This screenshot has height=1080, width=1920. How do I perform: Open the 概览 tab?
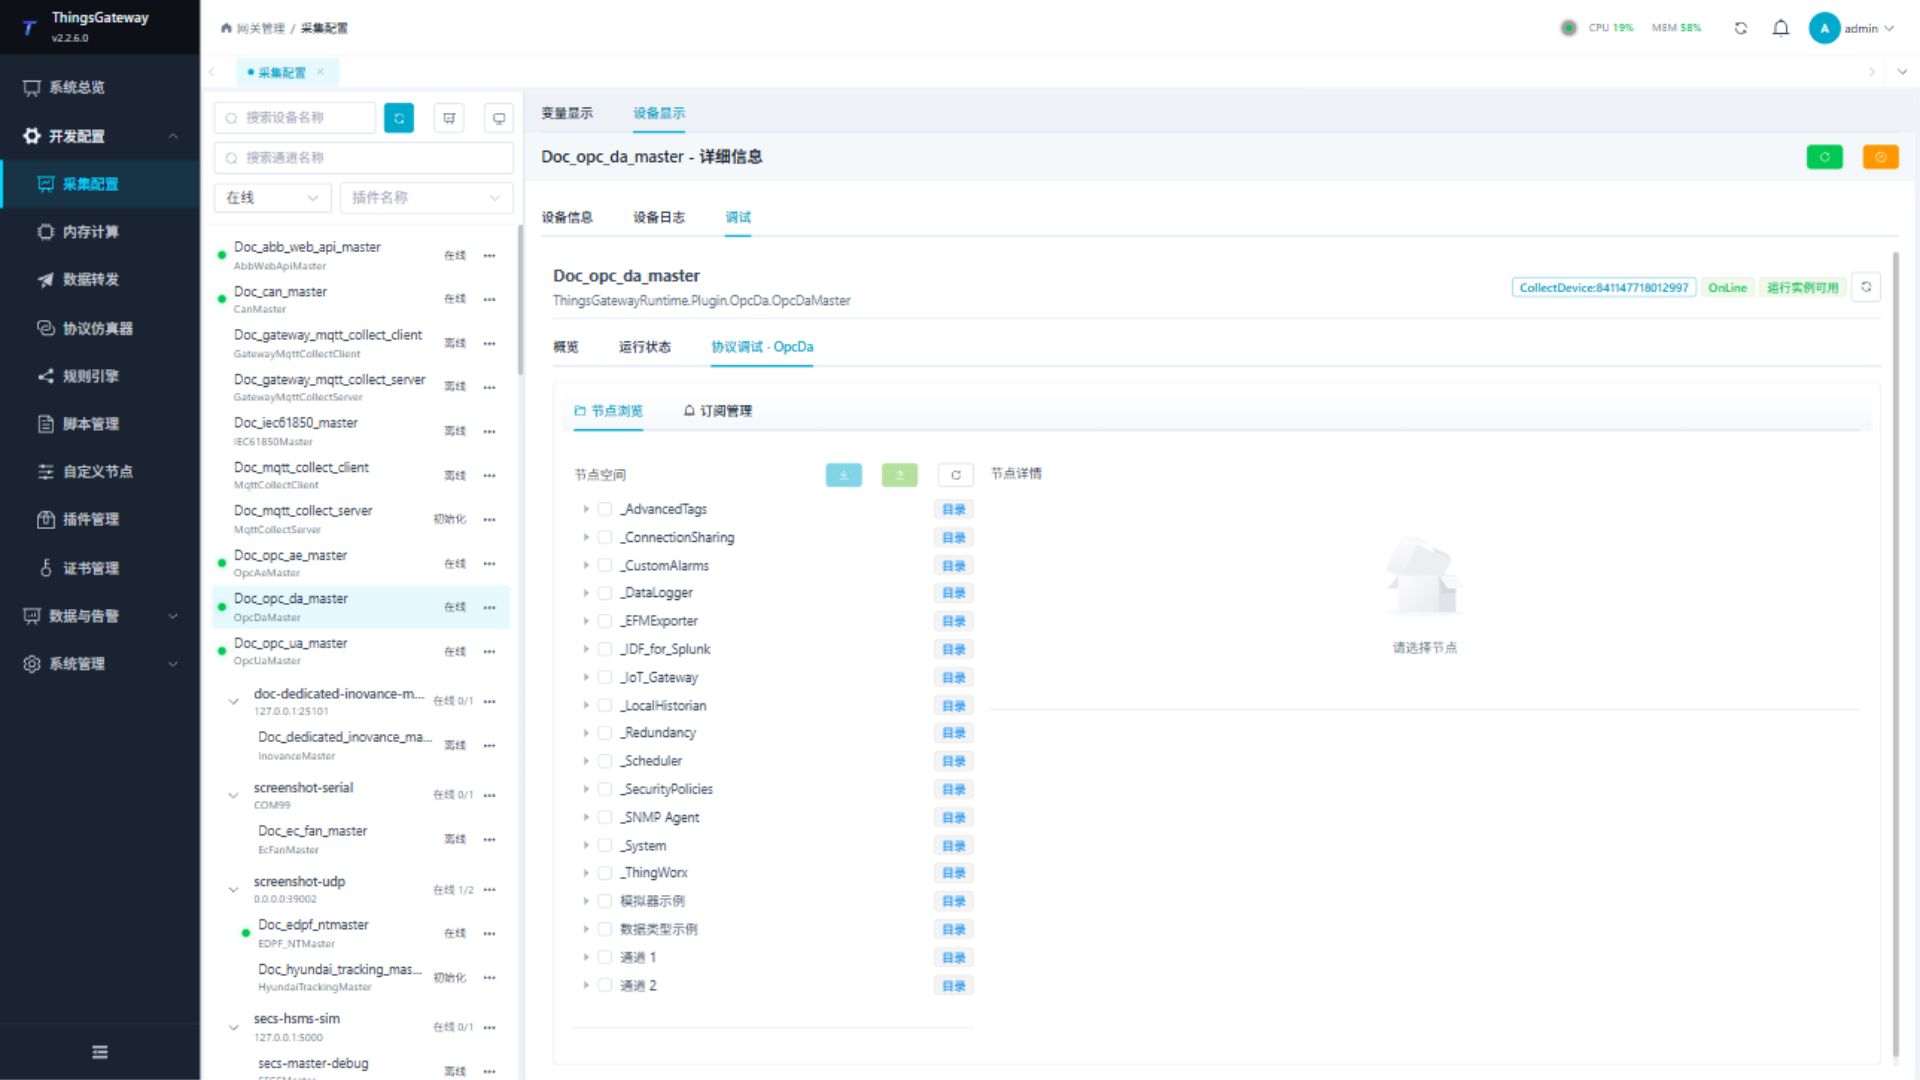coord(566,347)
